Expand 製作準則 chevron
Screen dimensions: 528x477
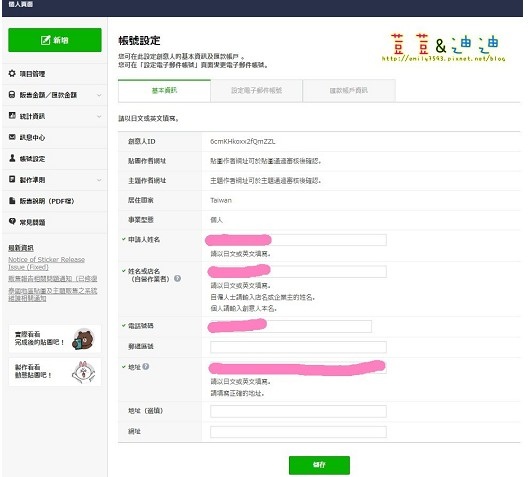point(99,180)
